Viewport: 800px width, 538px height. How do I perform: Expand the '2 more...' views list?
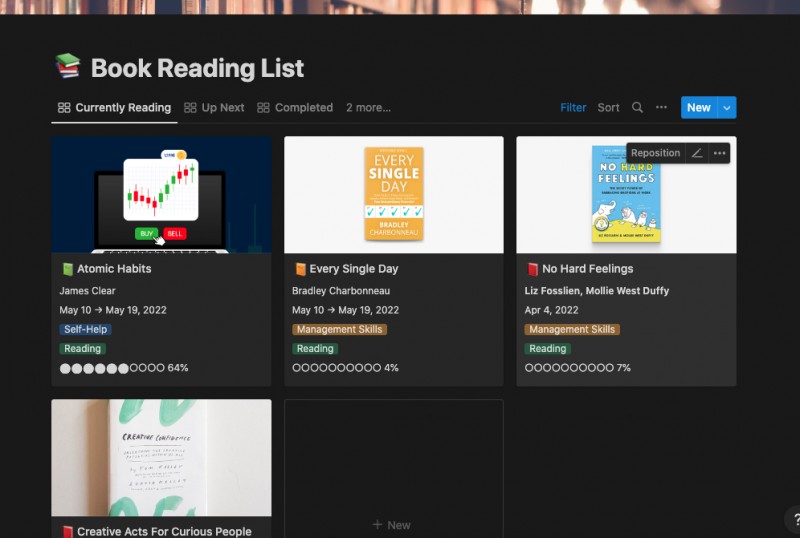click(368, 108)
